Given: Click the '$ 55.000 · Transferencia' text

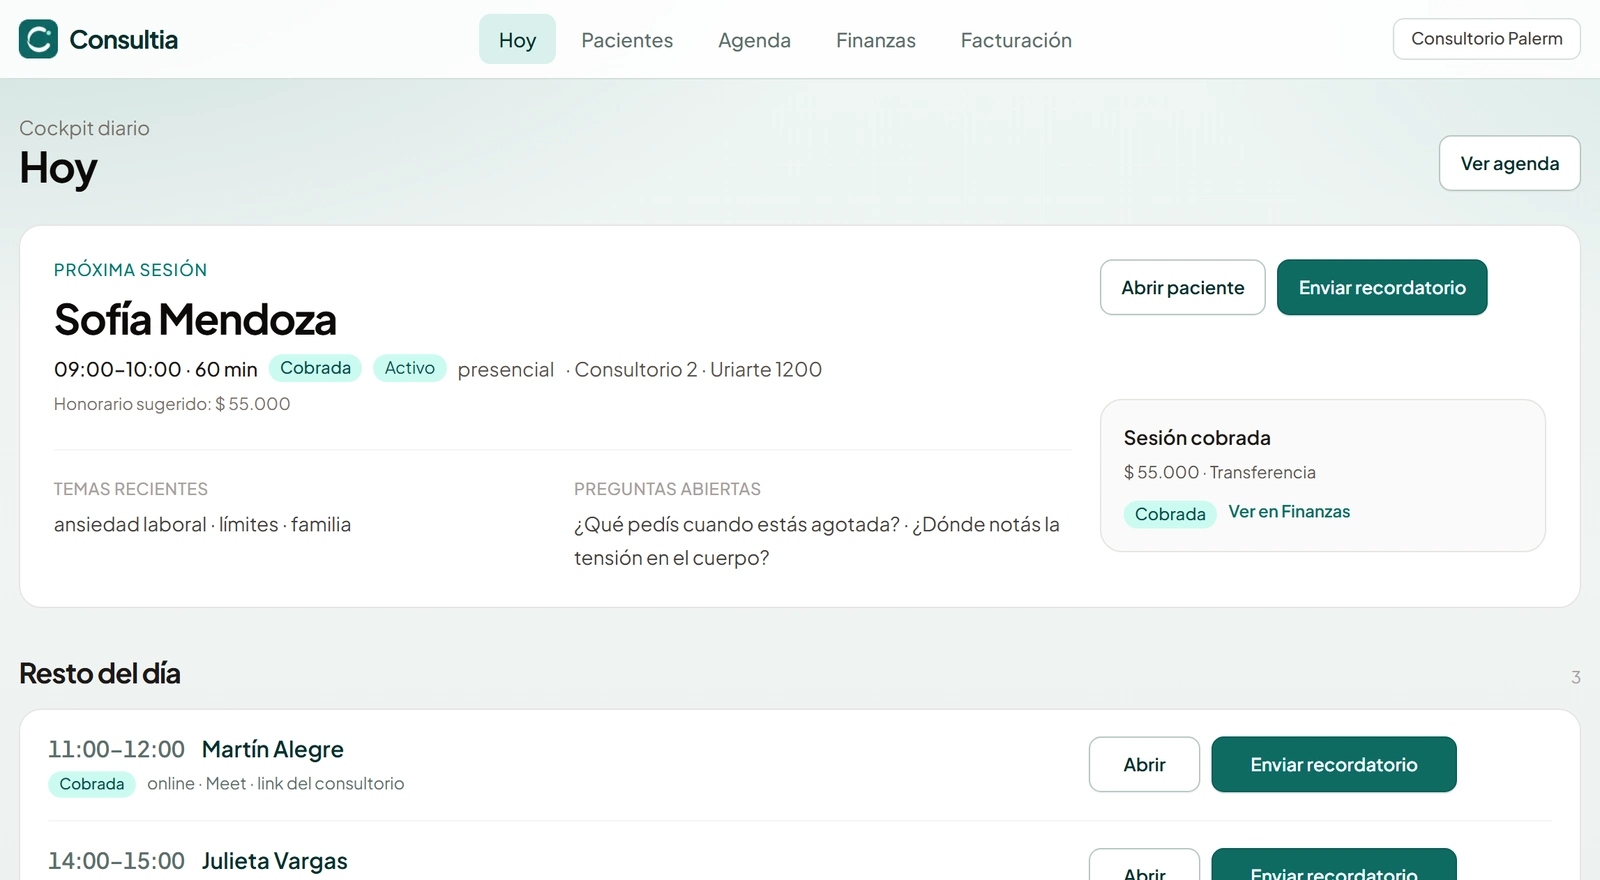Looking at the screenshot, I should pos(1220,472).
